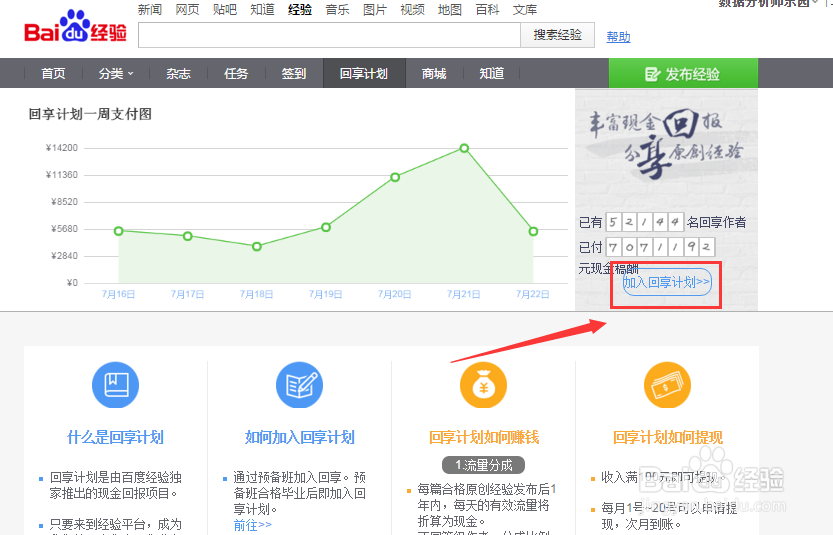Screen dimensions: 833x535
Task: Select 经验 in the top links row
Action: [300, 10]
